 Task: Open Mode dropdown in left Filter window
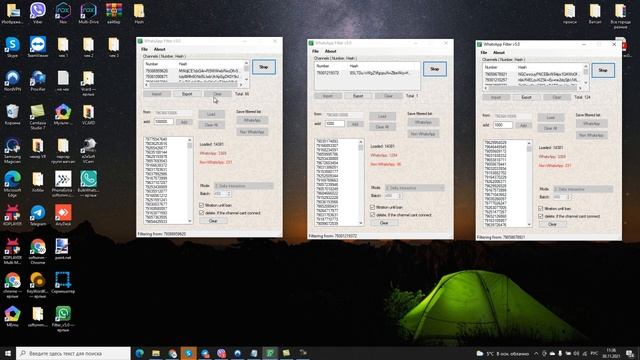[x=243, y=186]
